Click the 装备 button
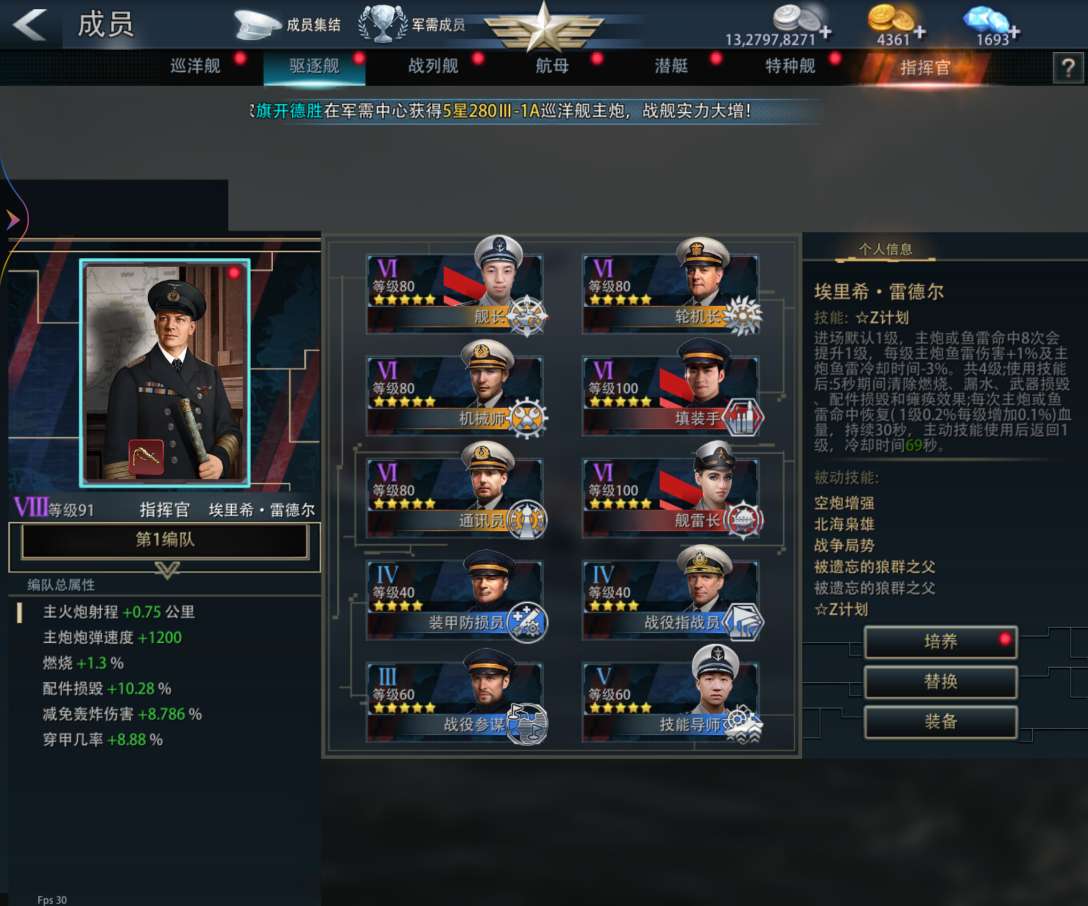This screenshot has height=906, width=1088. pyautogui.click(x=940, y=722)
